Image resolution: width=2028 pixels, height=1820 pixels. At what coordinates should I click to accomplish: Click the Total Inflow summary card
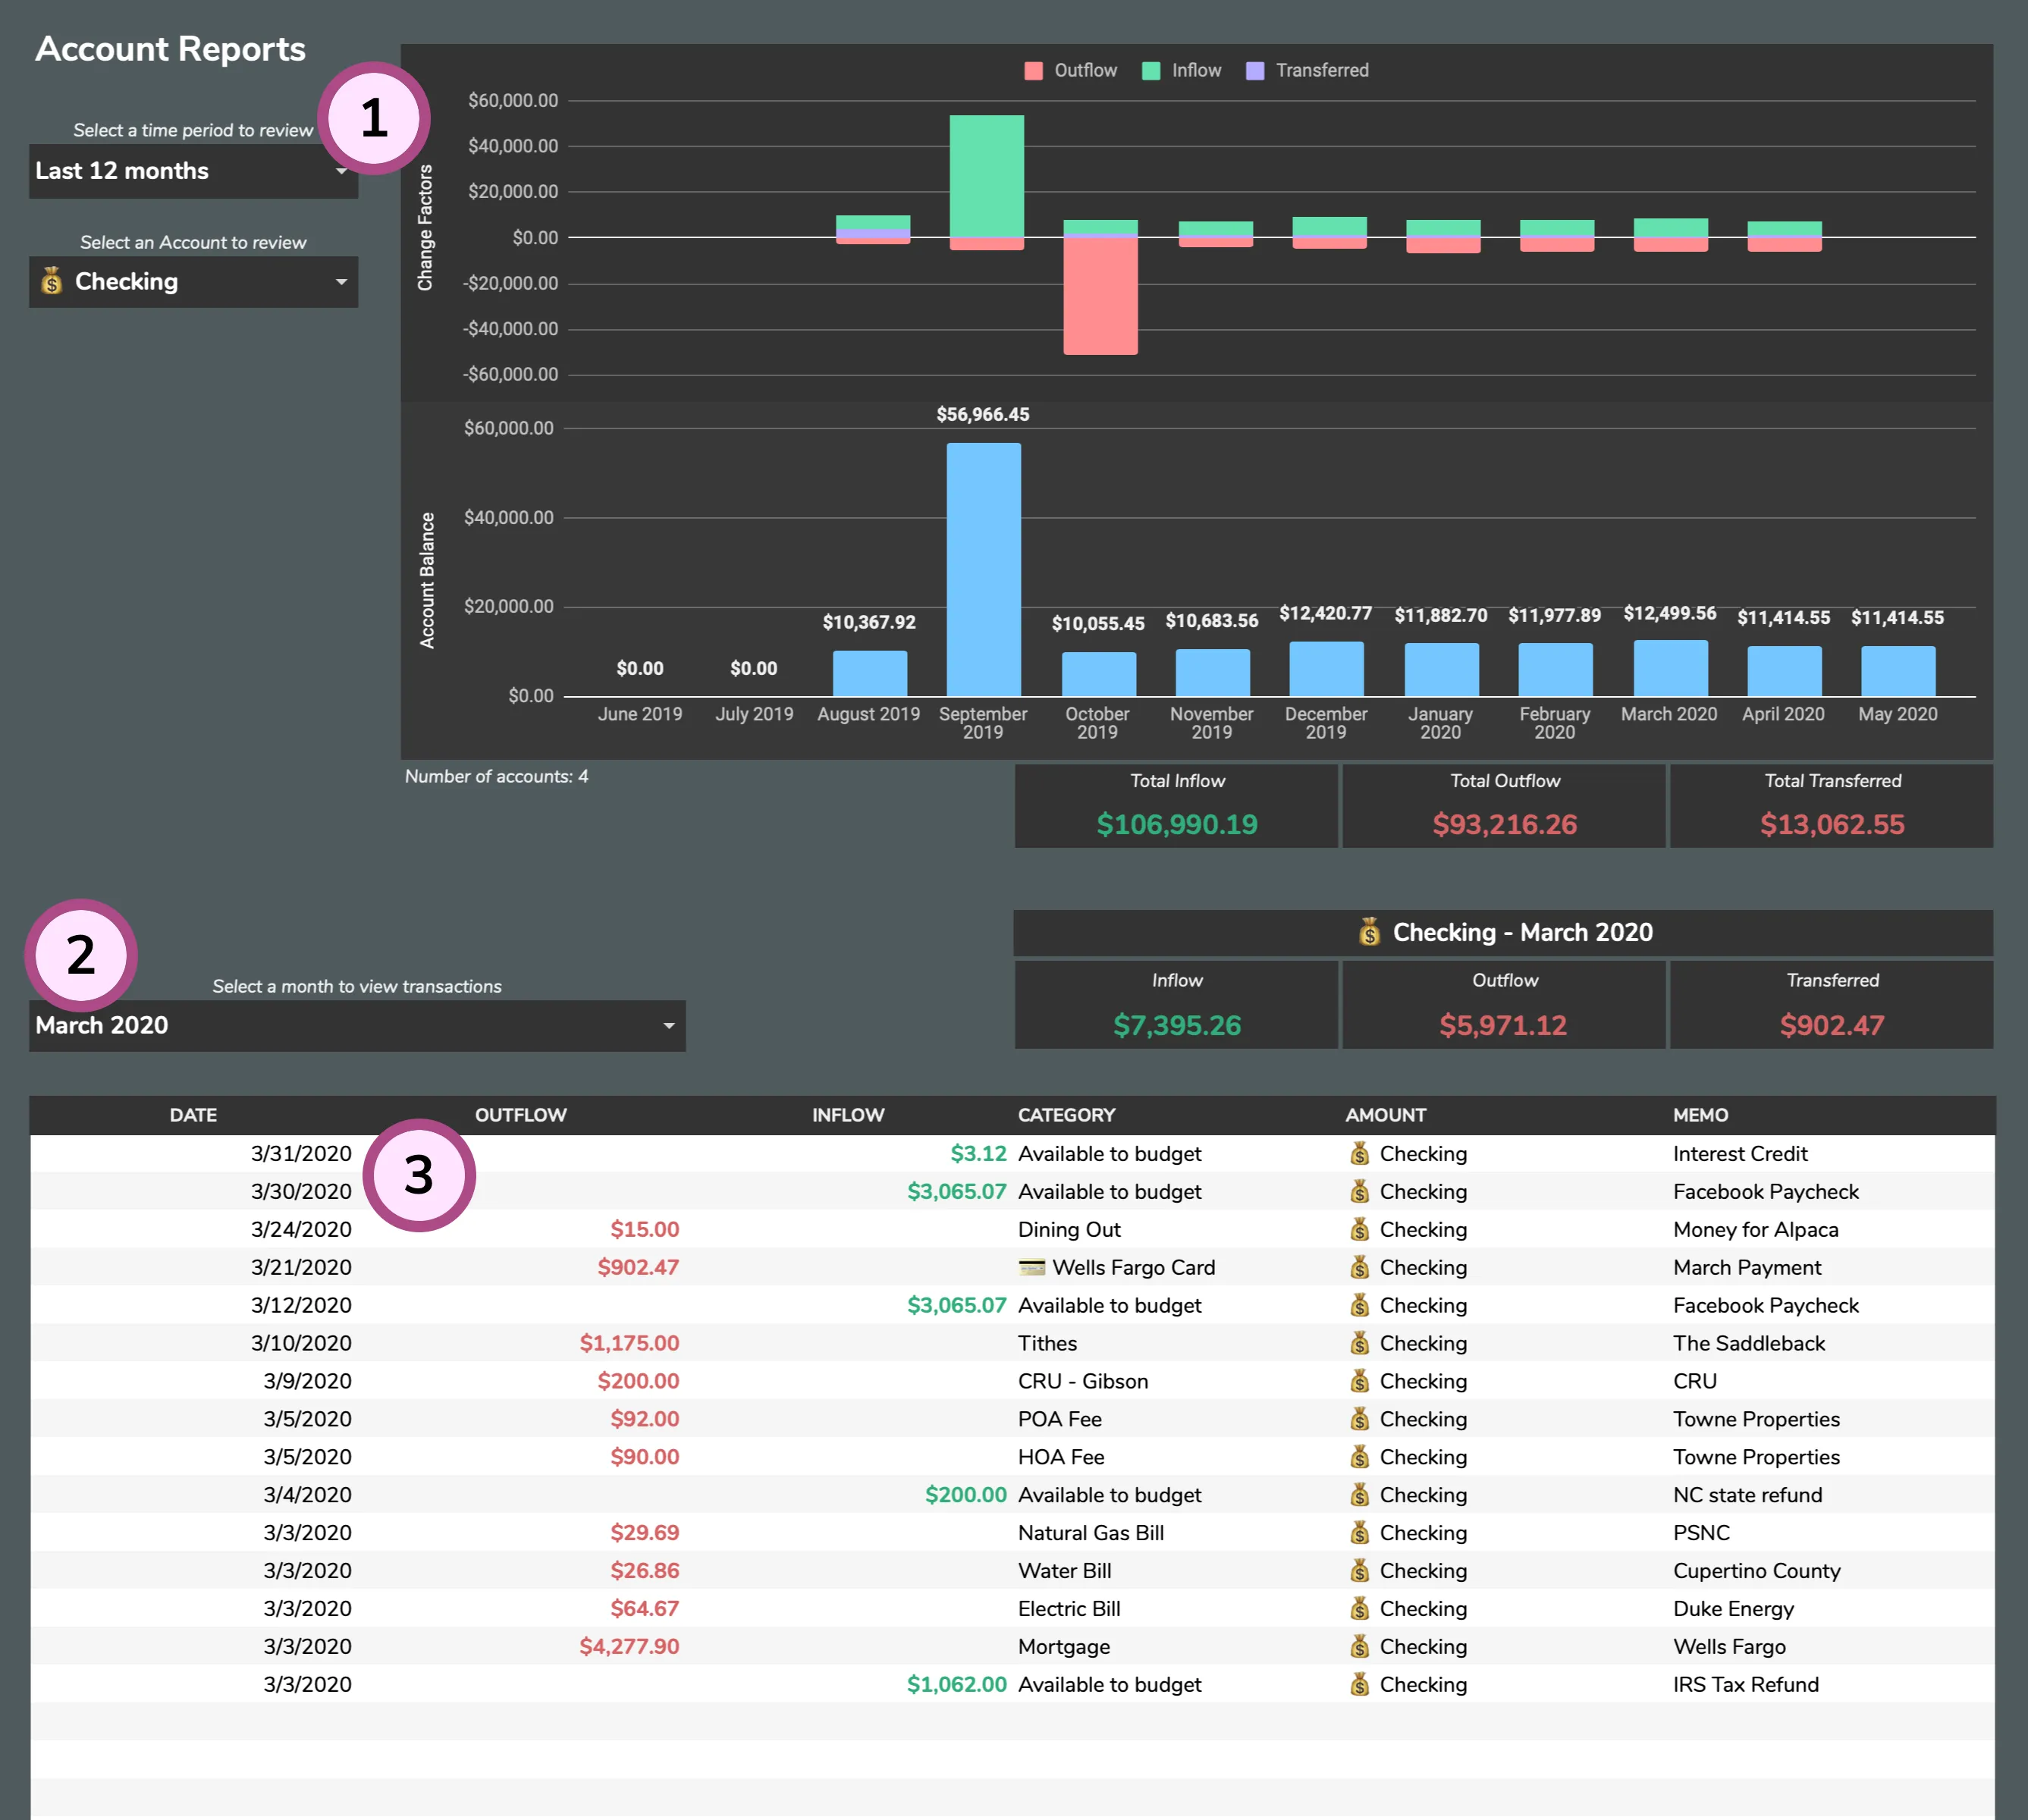pyautogui.click(x=1176, y=806)
